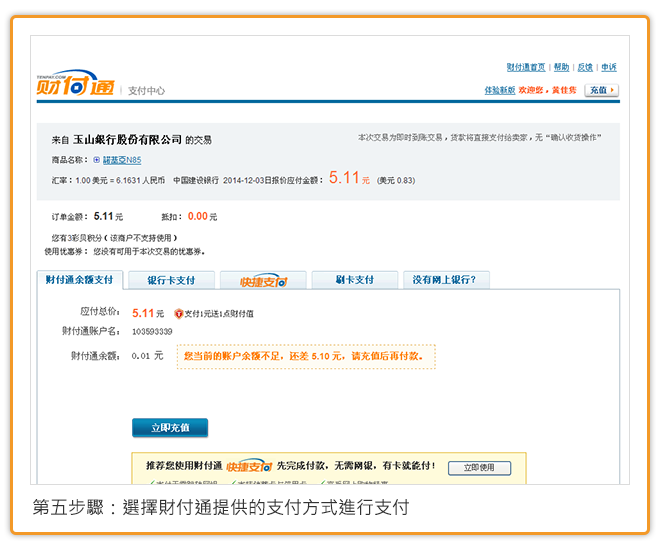Select the 财付通余额支付 tab
The image size is (660, 550).
(x=80, y=280)
